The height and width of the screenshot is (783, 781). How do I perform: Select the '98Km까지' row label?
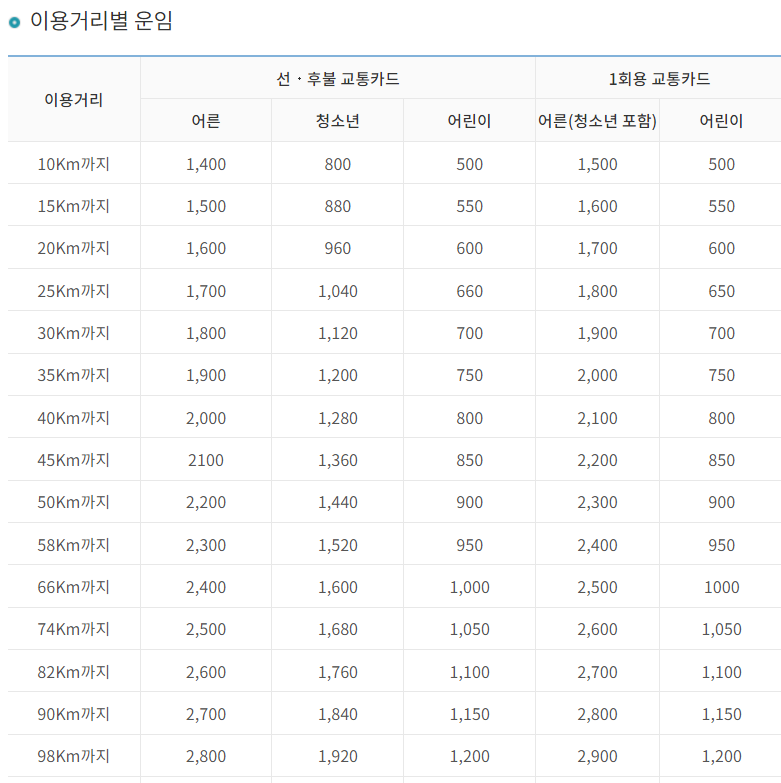74,756
